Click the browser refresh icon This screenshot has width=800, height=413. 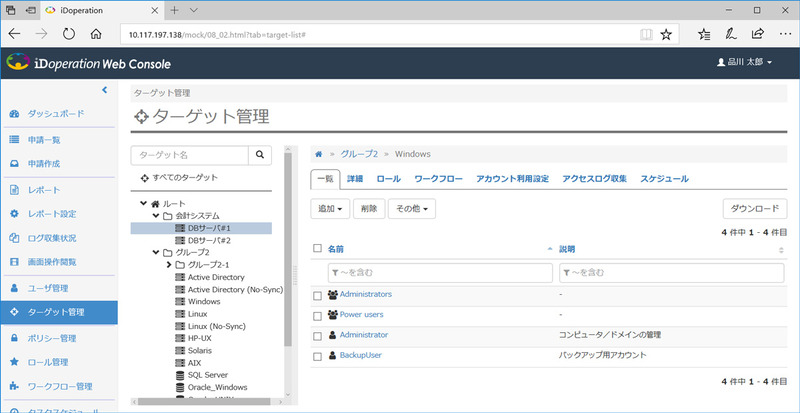[x=68, y=34]
